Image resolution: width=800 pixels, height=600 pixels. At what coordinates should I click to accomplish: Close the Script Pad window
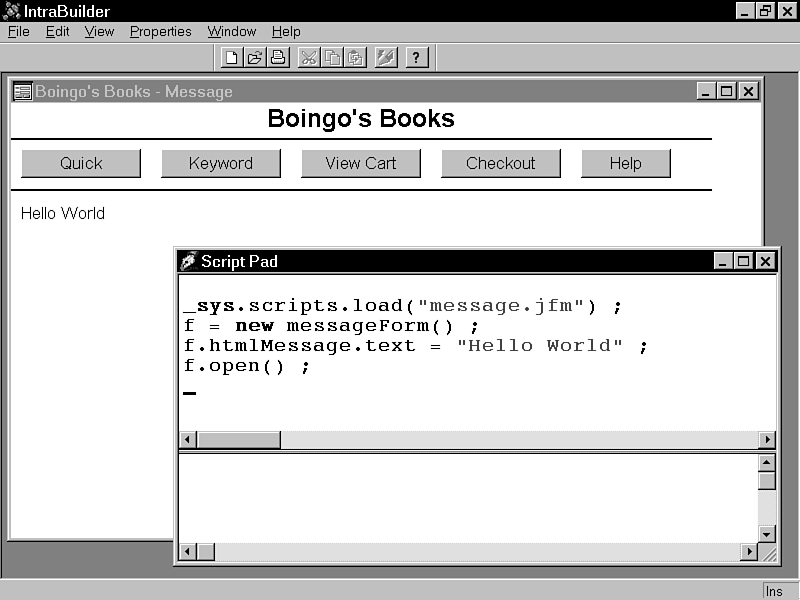[765, 261]
